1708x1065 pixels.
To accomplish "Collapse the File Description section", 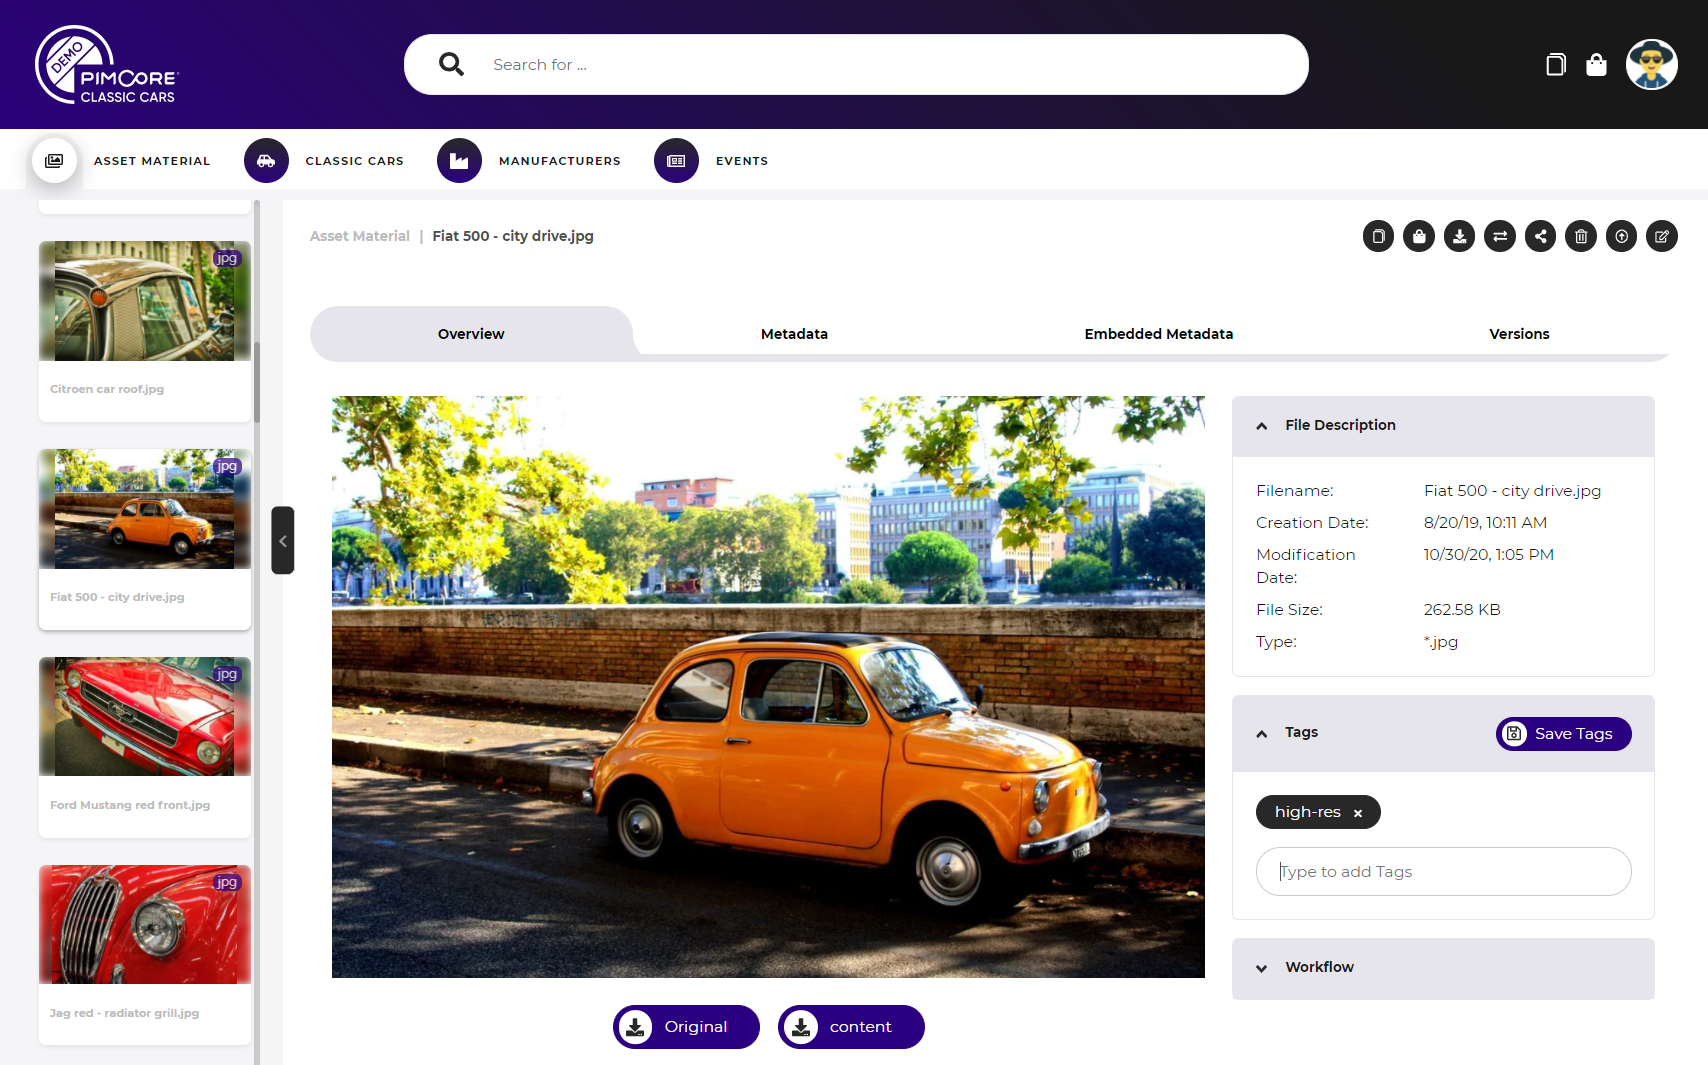I will point(1262,426).
